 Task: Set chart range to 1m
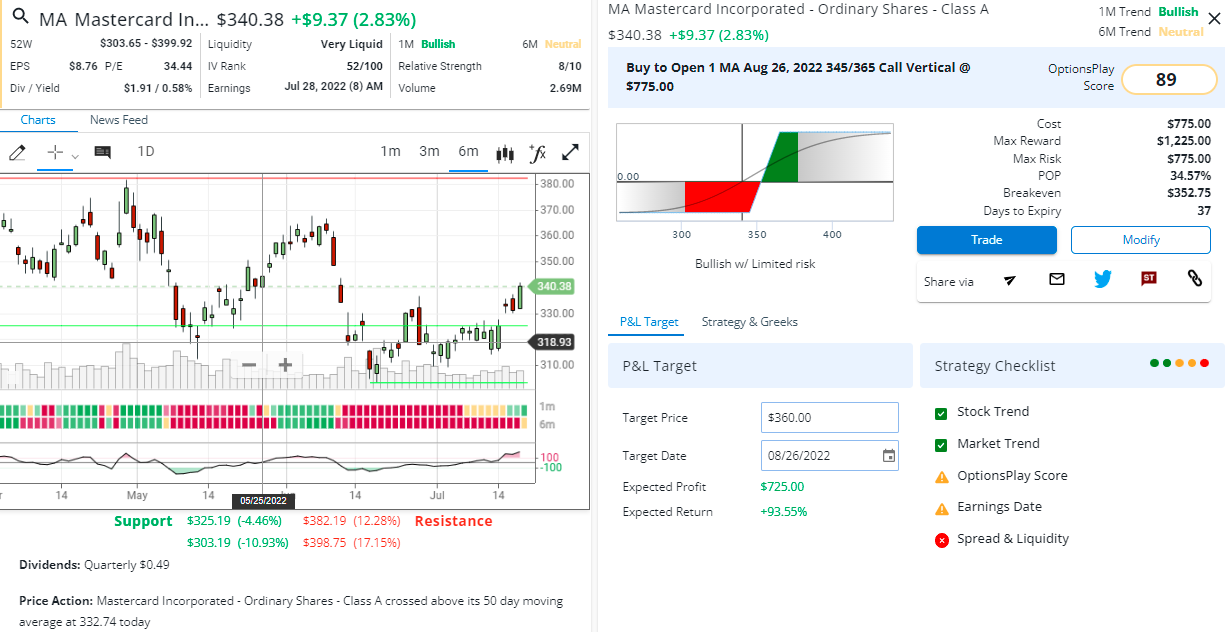click(x=390, y=152)
